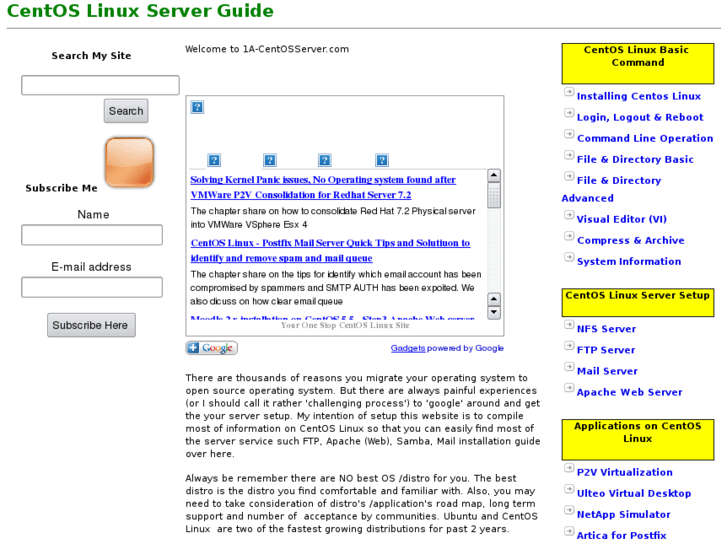Click the gadget feed scrollbar bottom down arrow
The width and height of the screenshot is (727, 545).
coord(494,312)
